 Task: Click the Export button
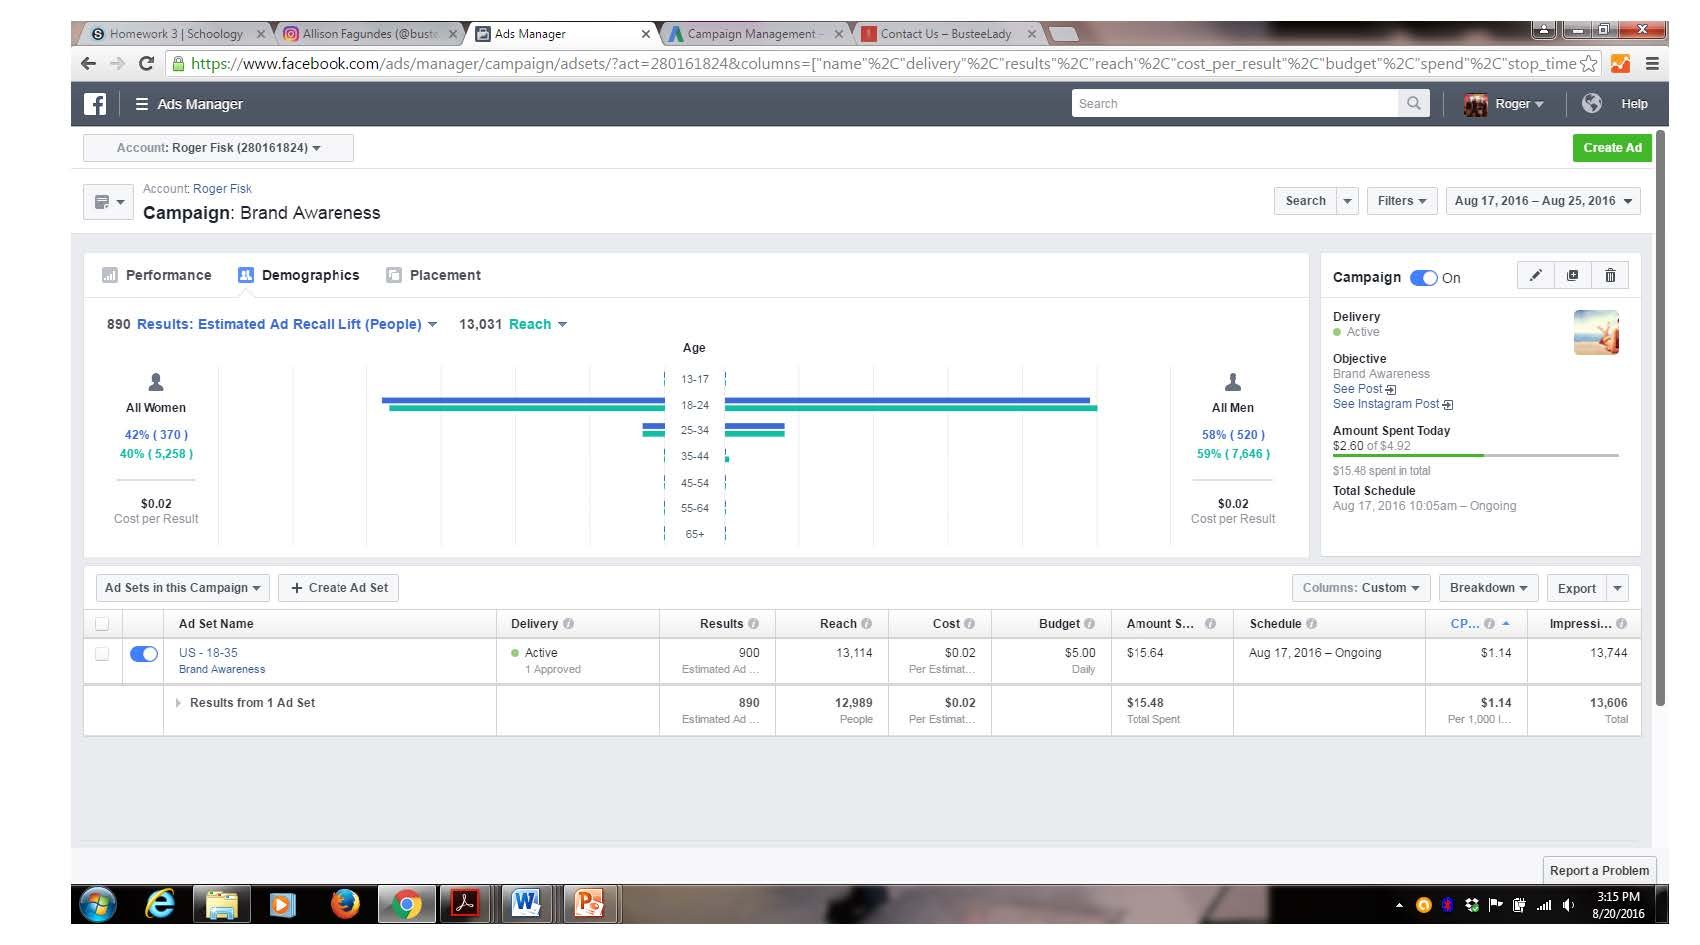pyautogui.click(x=1576, y=588)
